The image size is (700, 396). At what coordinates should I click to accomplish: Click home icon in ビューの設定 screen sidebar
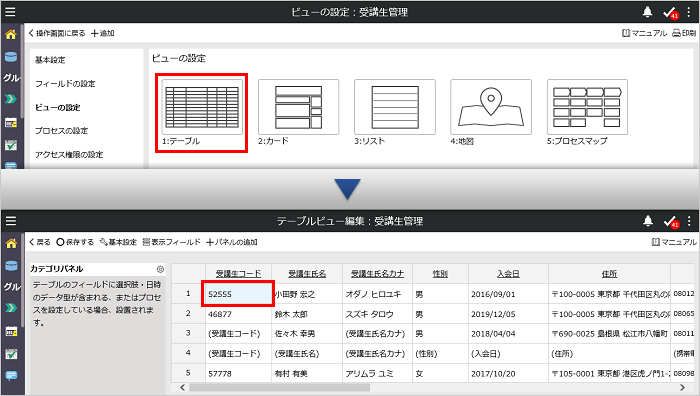(11, 34)
